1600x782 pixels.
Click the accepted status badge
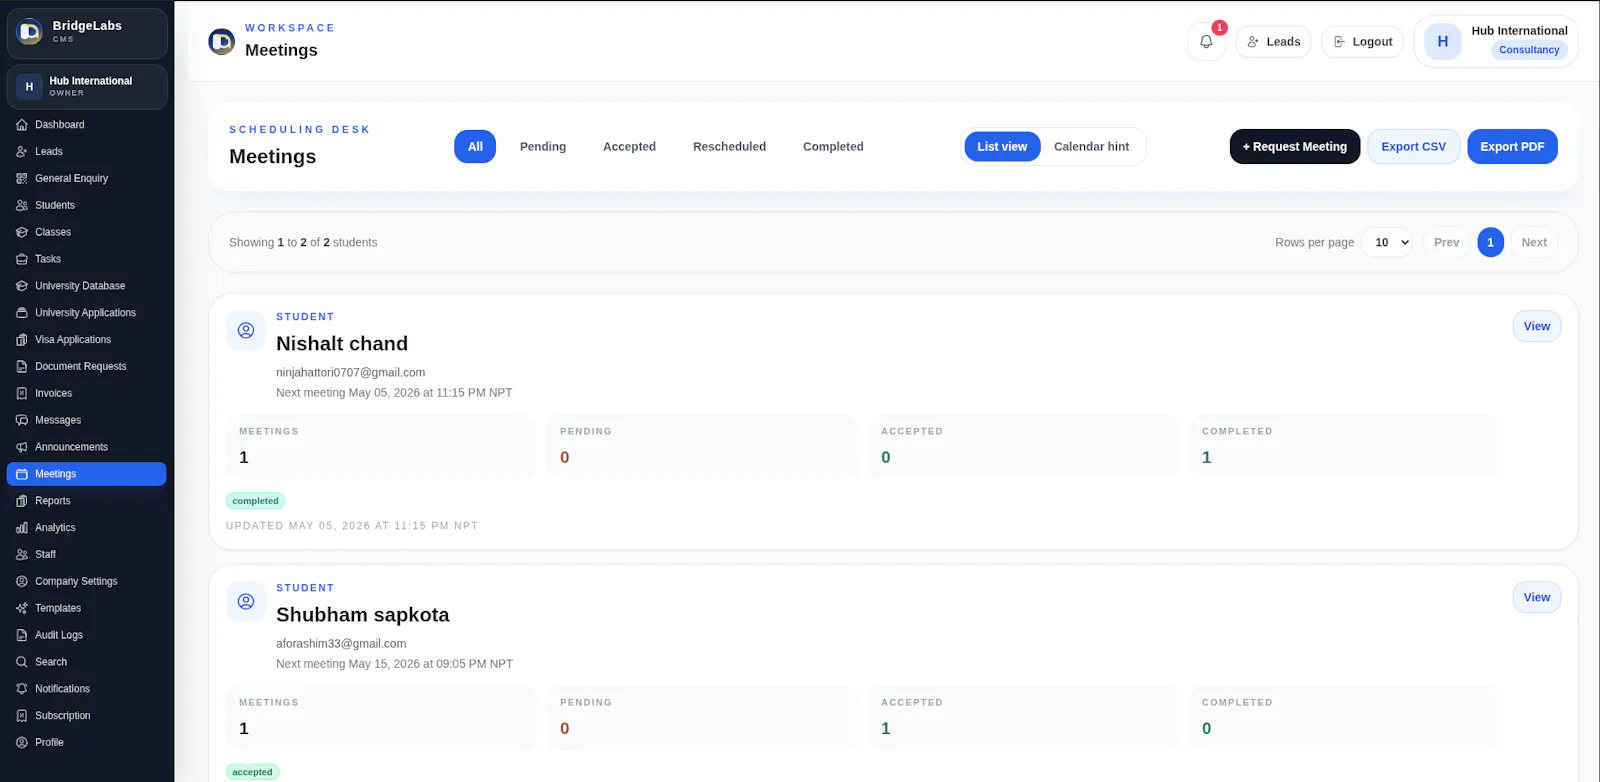pos(252,772)
